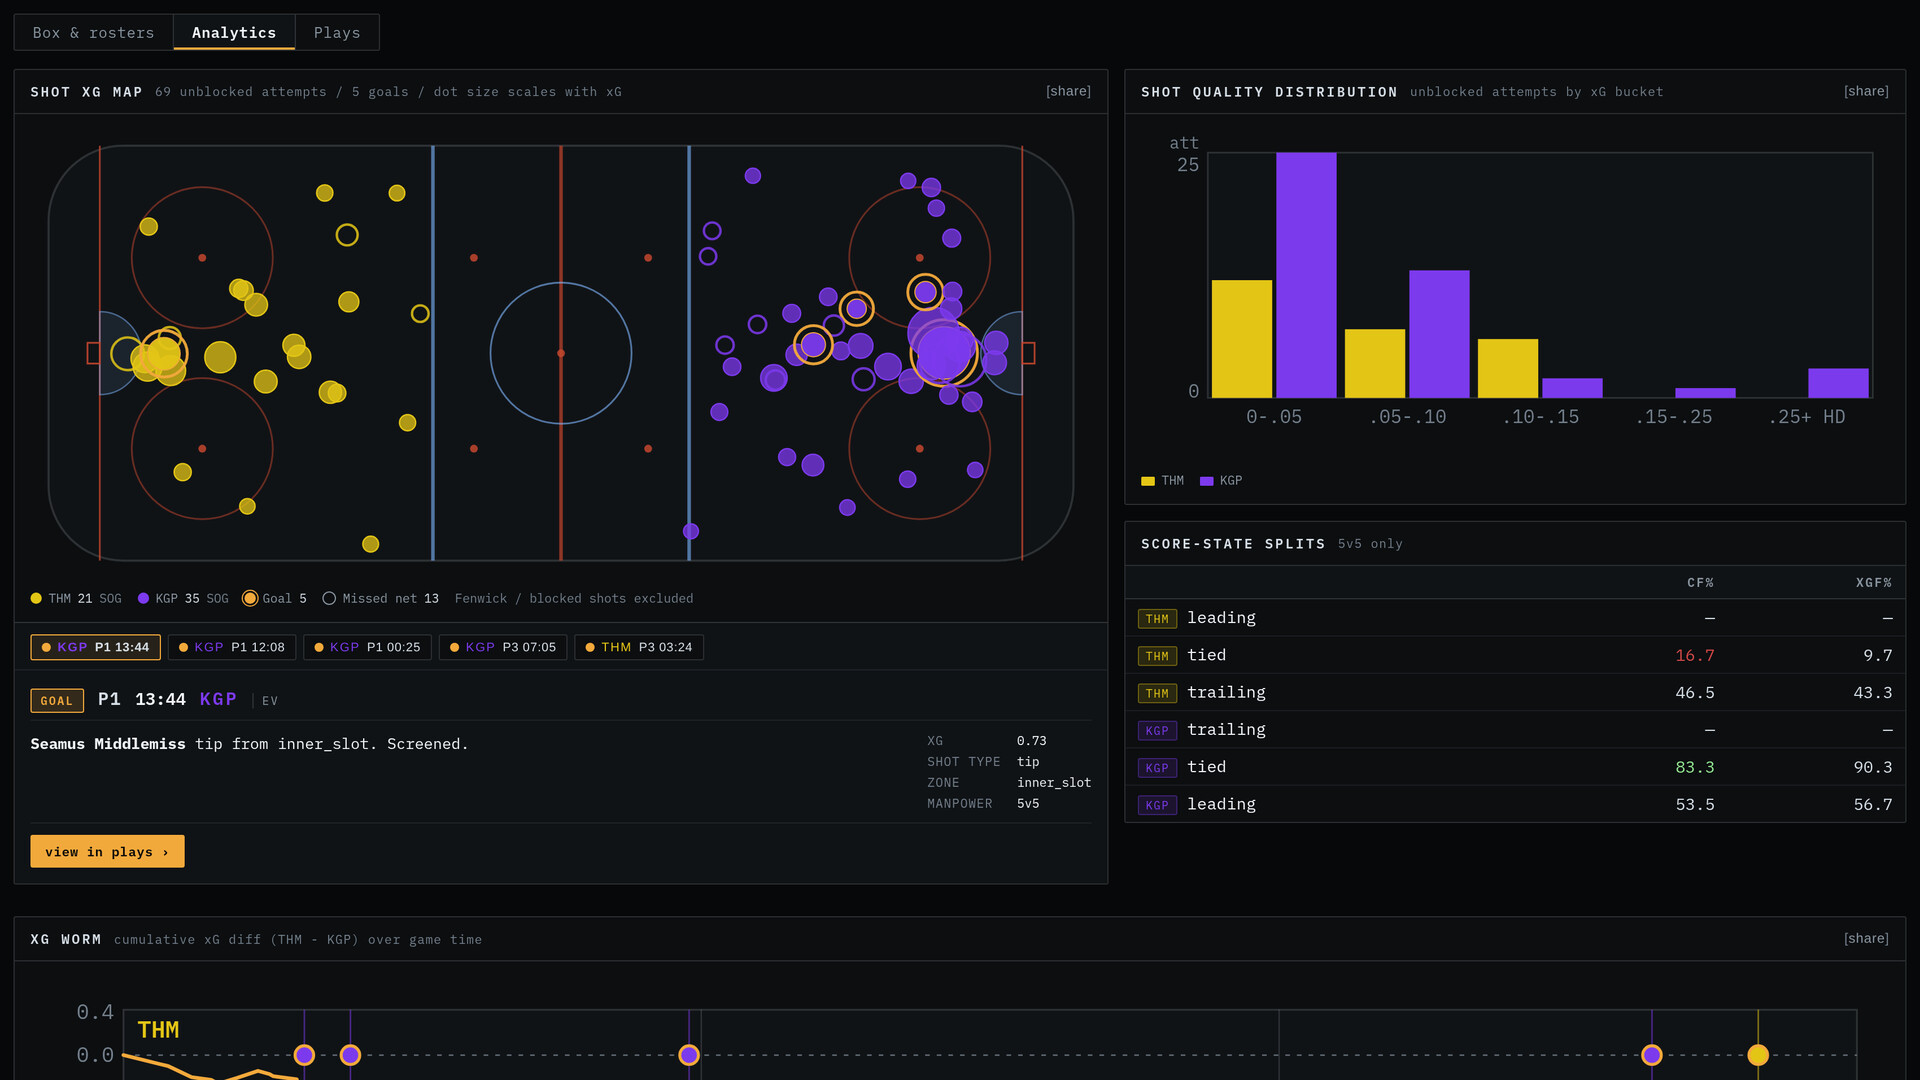Open the Plays tab

(x=337, y=32)
